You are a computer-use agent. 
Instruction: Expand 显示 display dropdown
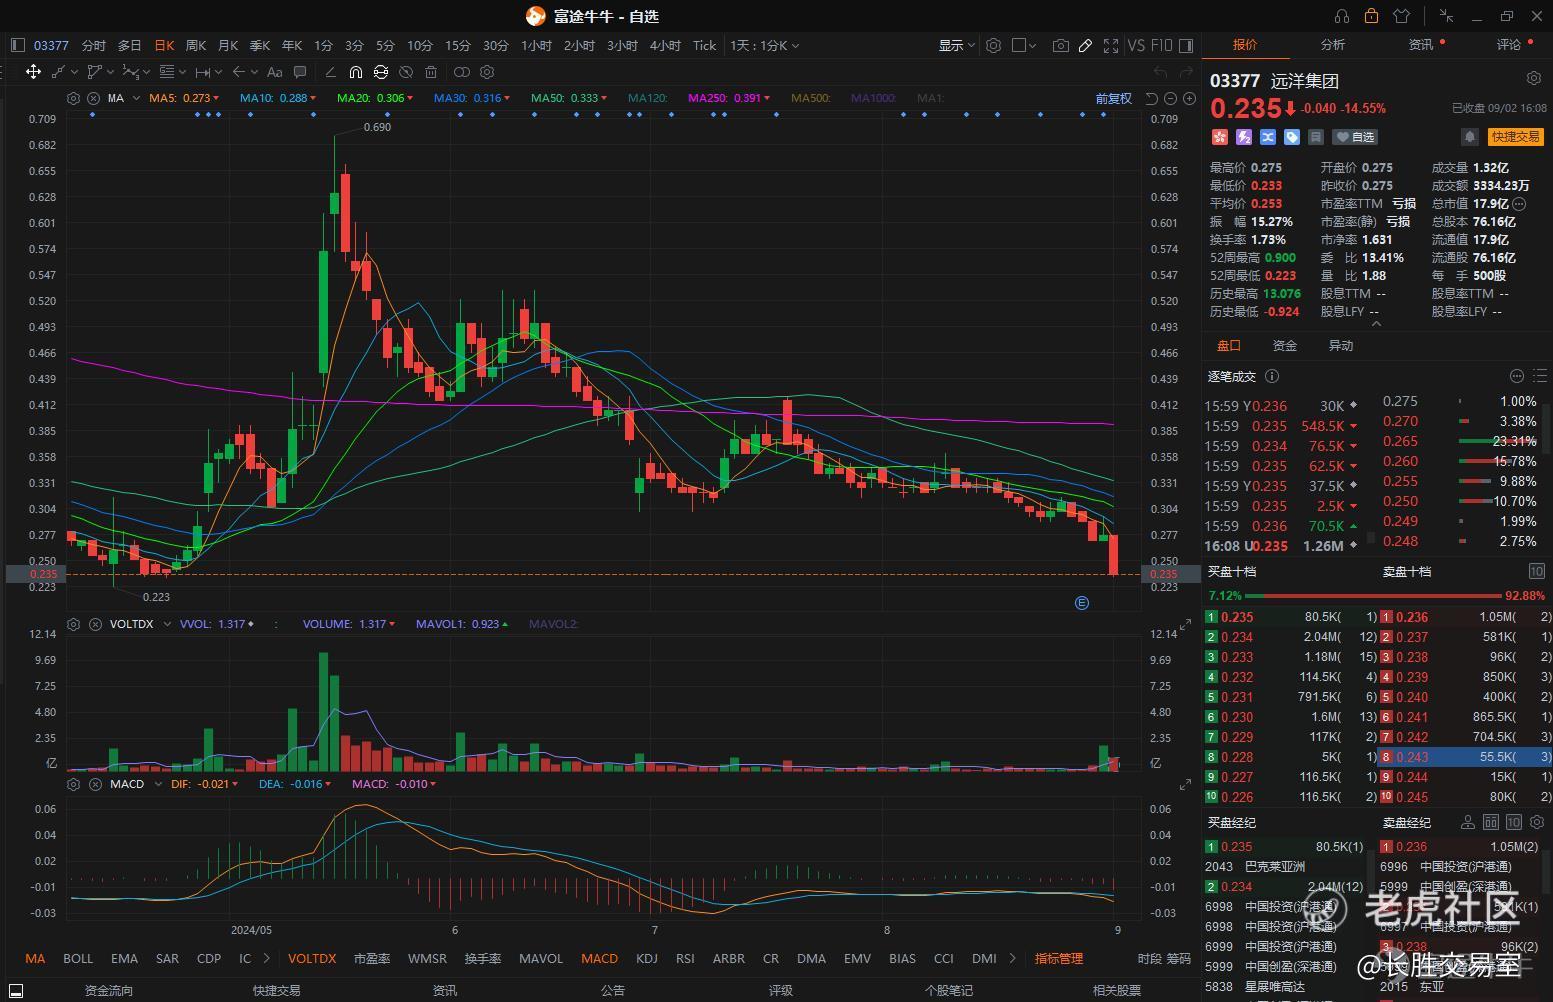[956, 45]
